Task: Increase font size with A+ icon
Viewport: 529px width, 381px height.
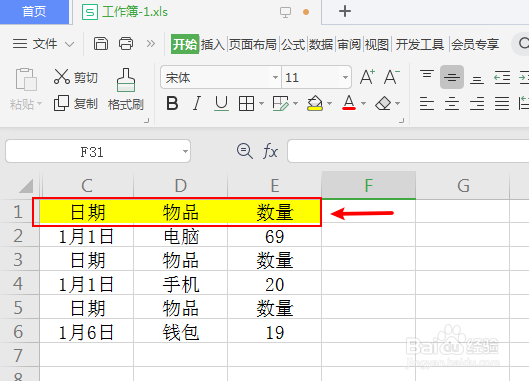Action: (x=367, y=77)
